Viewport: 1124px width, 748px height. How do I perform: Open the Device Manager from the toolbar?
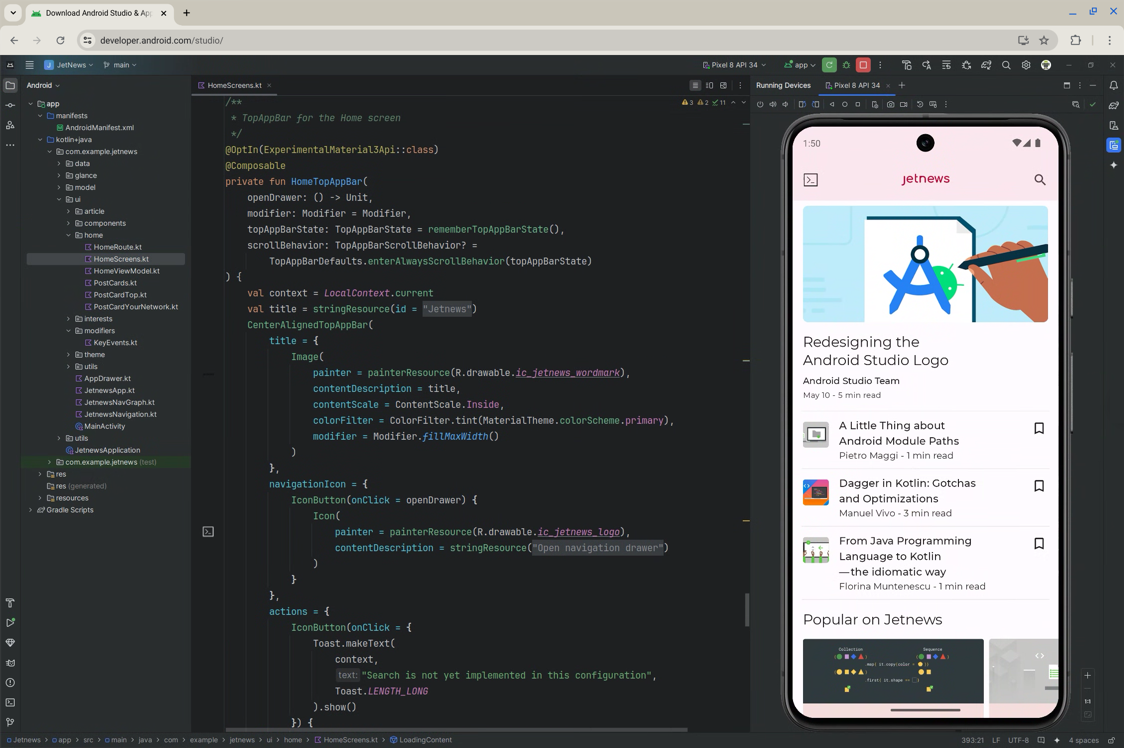[907, 64]
